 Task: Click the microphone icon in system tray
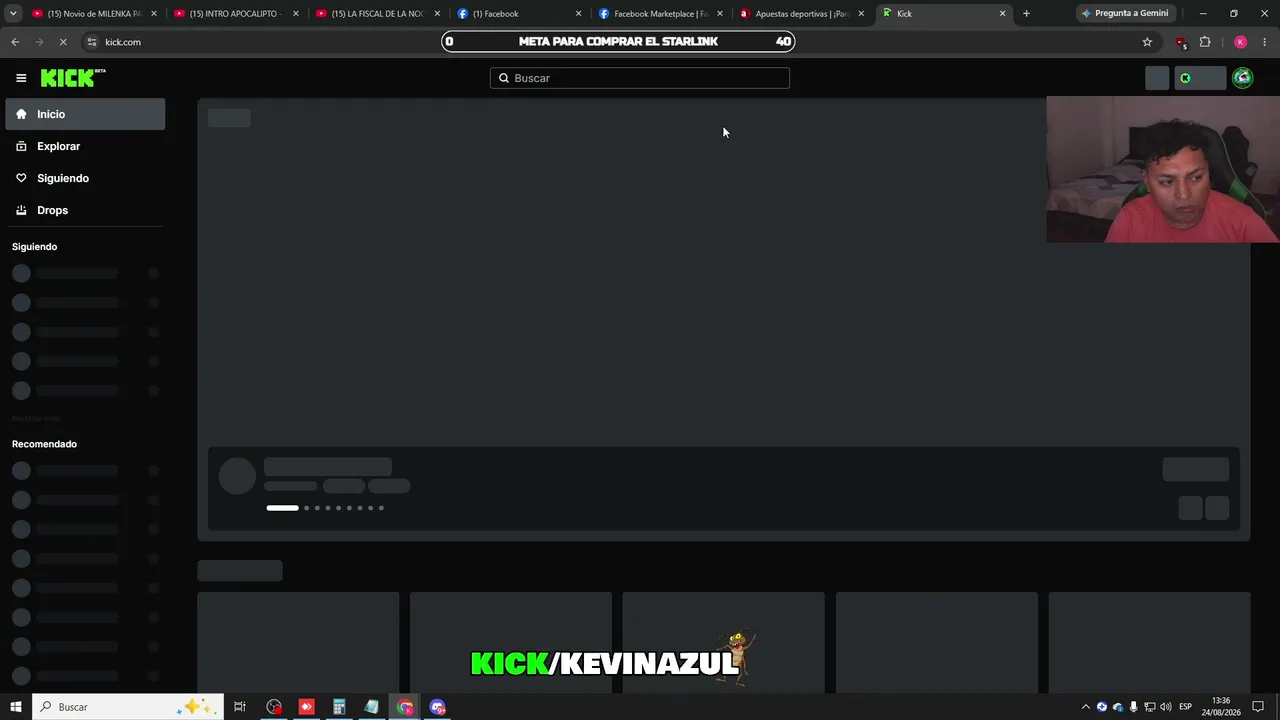point(1134,707)
